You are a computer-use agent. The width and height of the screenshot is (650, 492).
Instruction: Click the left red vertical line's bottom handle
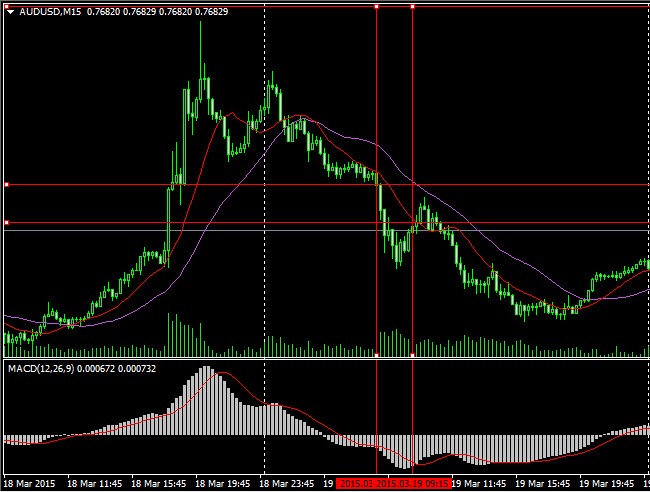tap(376, 355)
